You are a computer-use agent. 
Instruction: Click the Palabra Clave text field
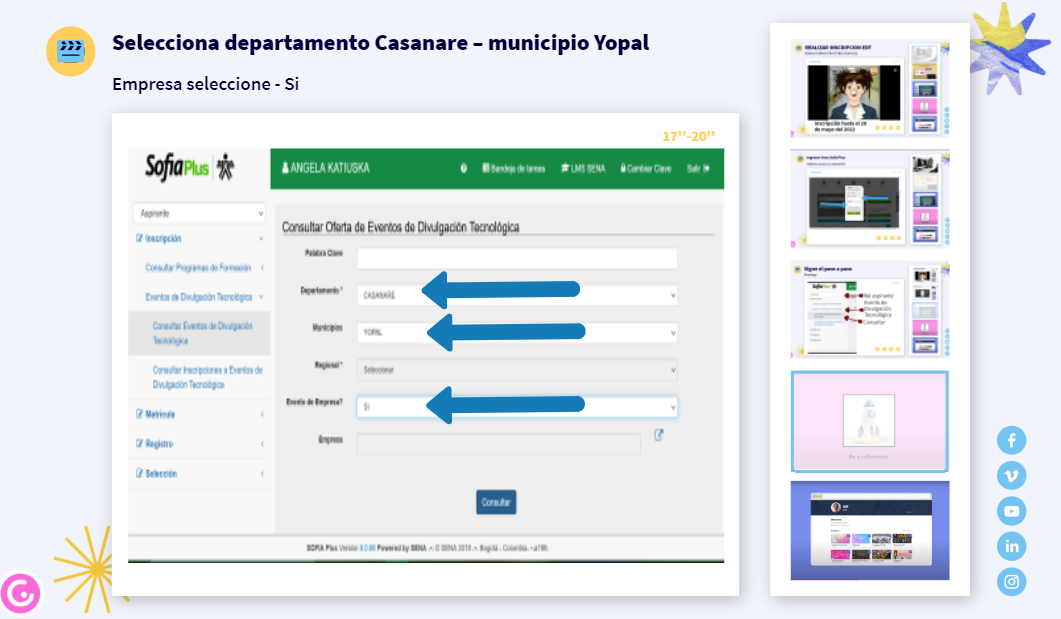click(x=516, y=258)
